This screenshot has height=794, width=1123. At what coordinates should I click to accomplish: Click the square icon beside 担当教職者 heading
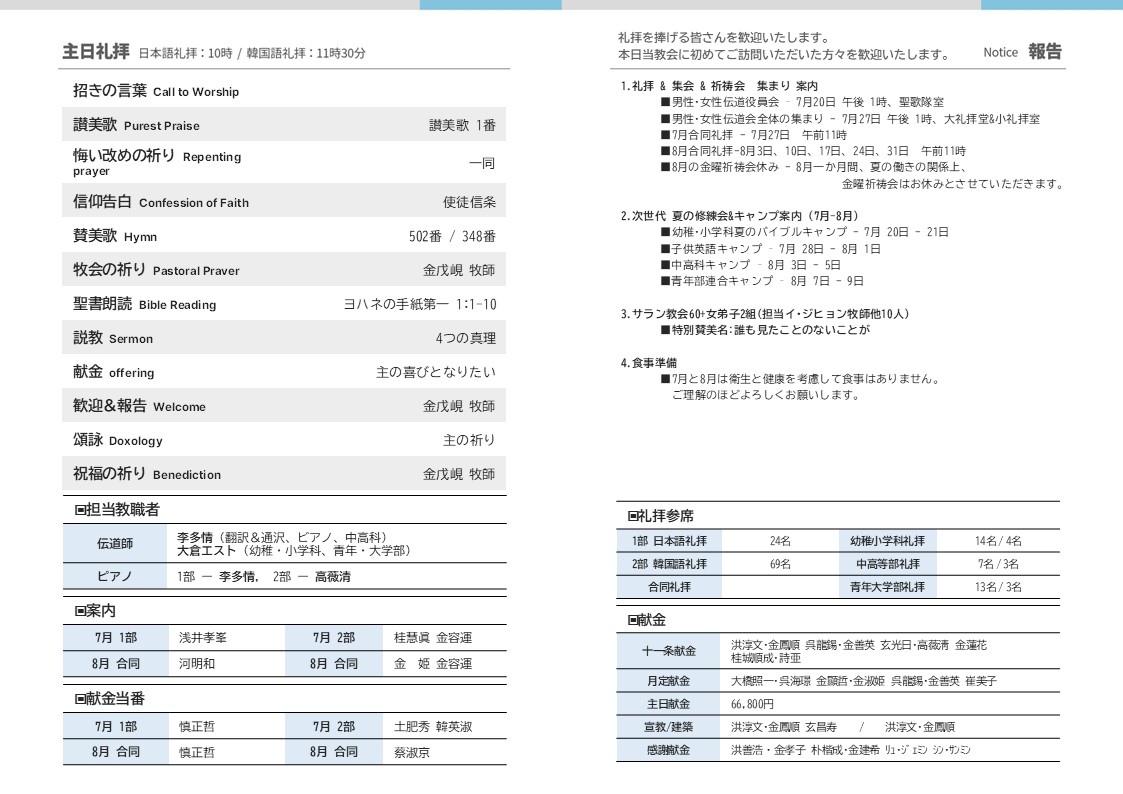tap(80, 510)
